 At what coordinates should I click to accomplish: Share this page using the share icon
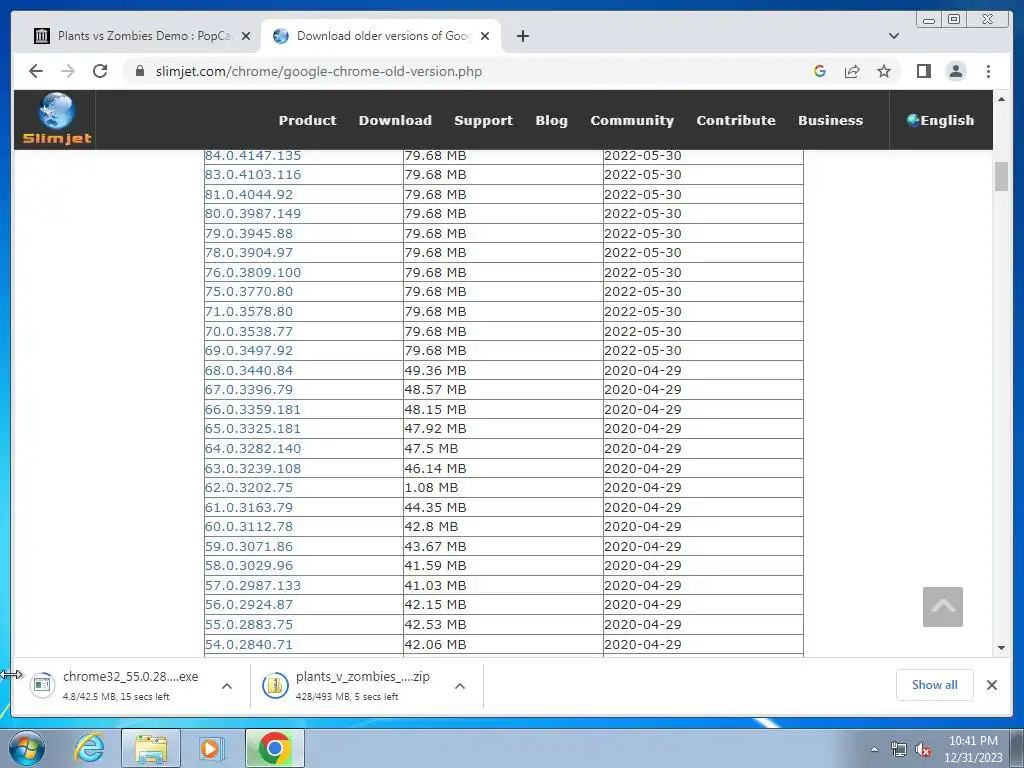click(x=852, y=71)
